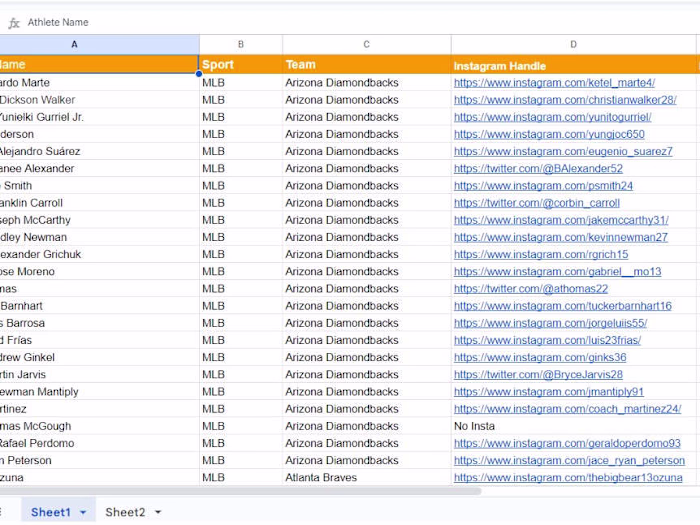Select the Gurriel Jr. name cell
700x525 pixels.
(x=99, y=117)
